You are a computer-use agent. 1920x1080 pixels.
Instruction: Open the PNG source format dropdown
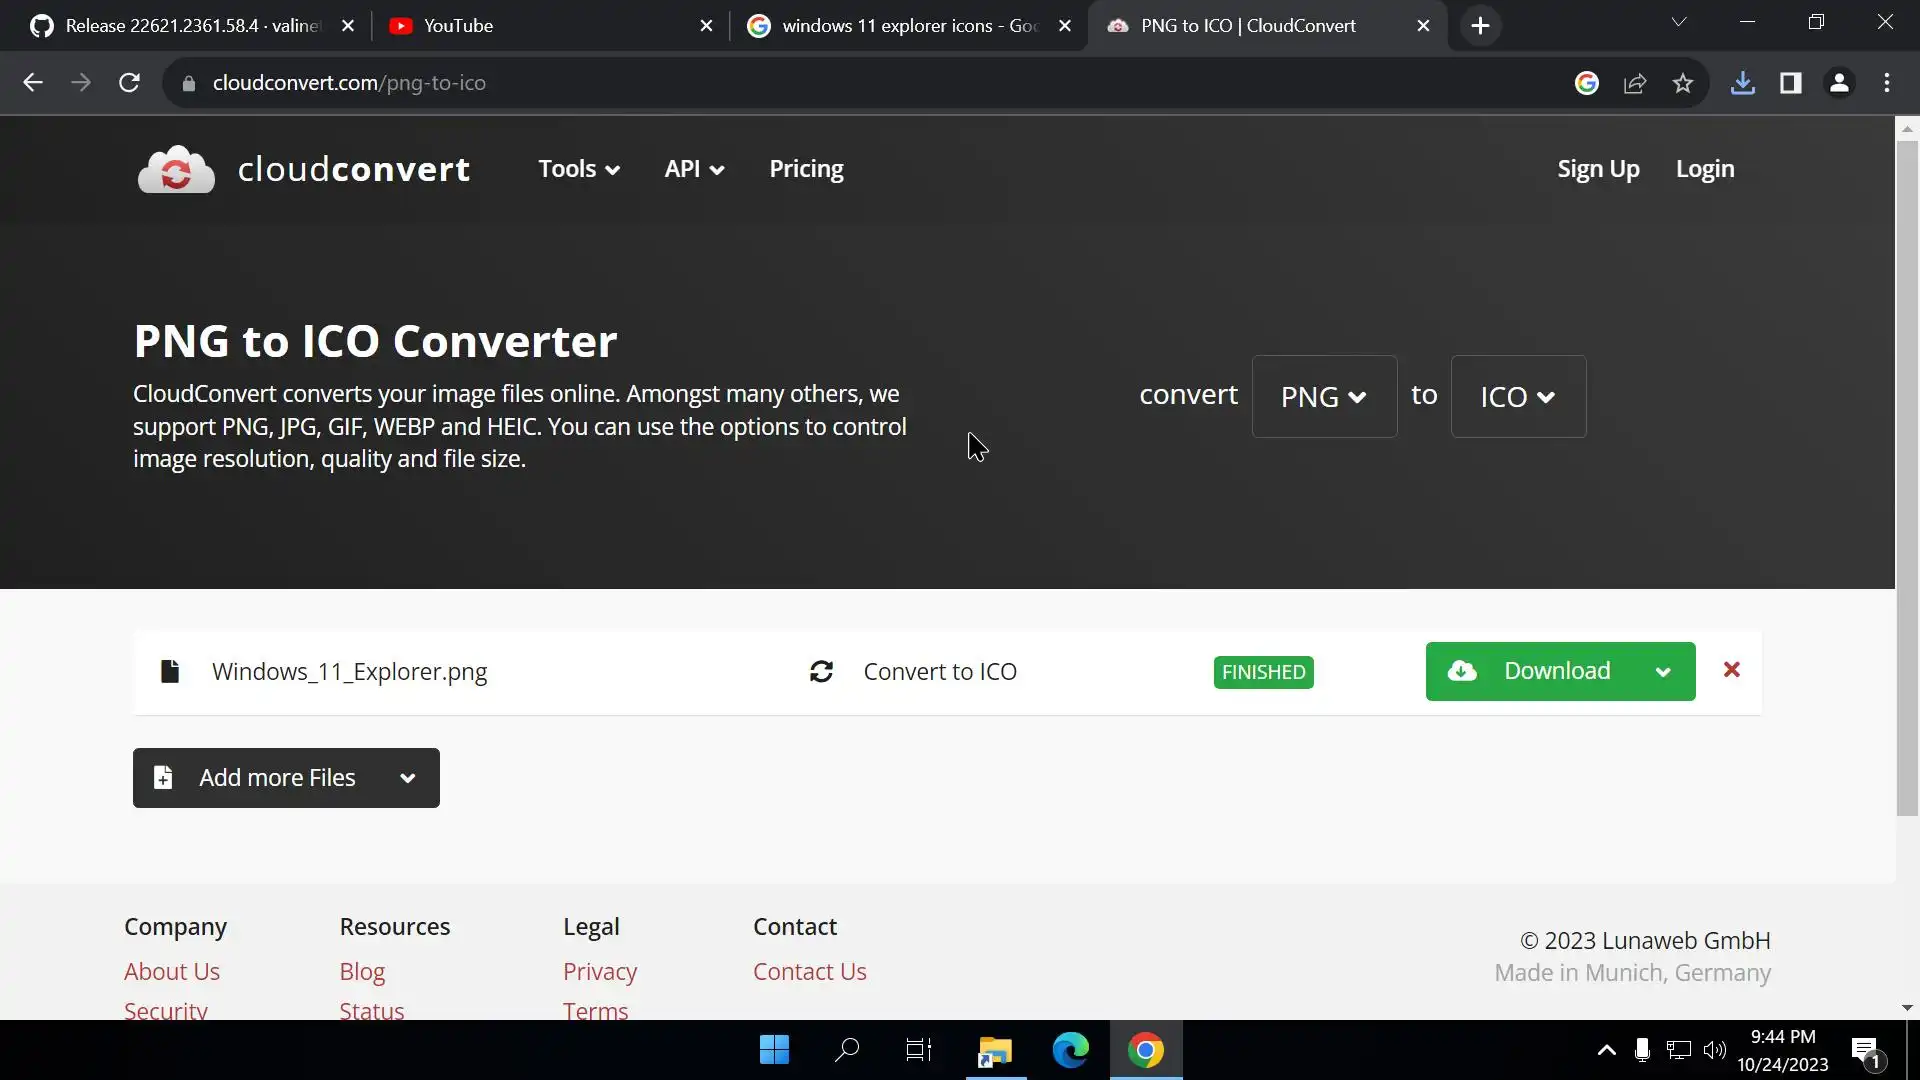[1324, 397]
